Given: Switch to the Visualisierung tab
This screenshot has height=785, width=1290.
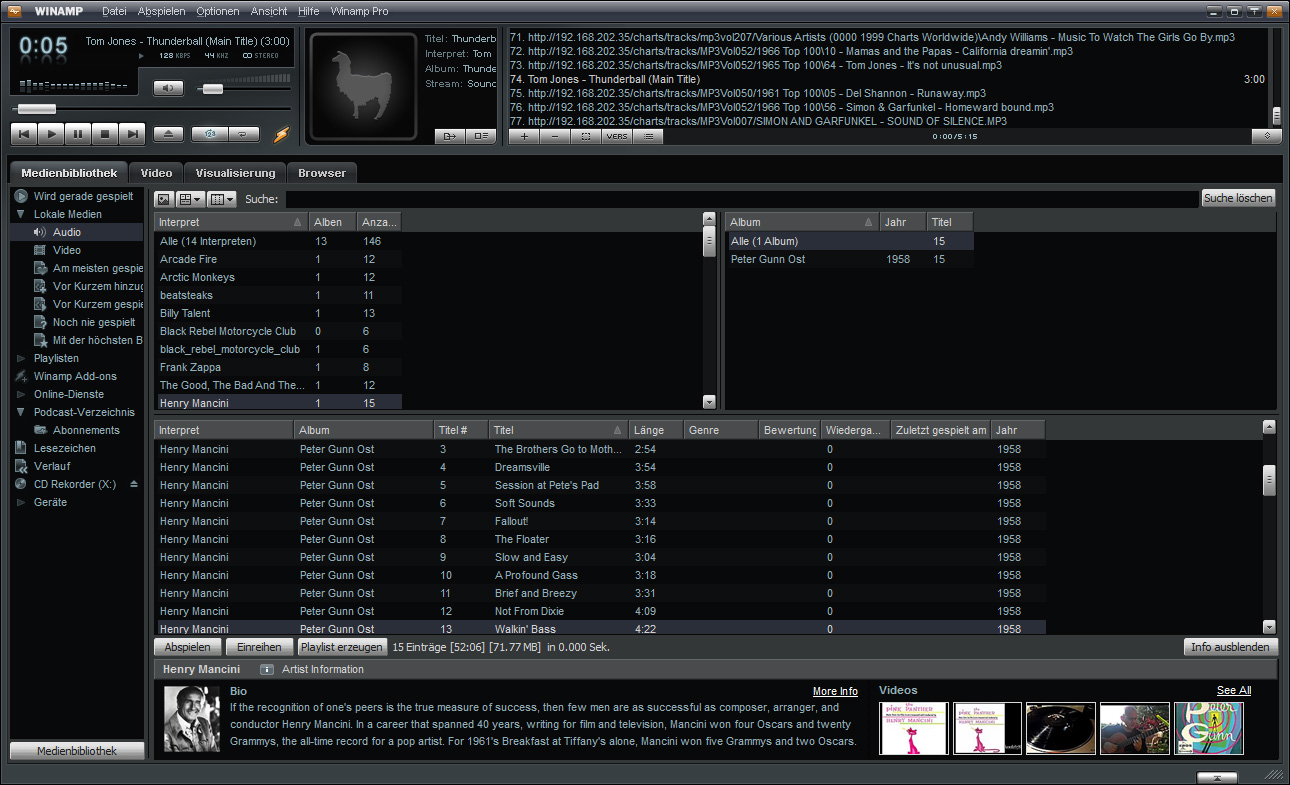Looking at the screenshot, I should (x=235, y=173).
